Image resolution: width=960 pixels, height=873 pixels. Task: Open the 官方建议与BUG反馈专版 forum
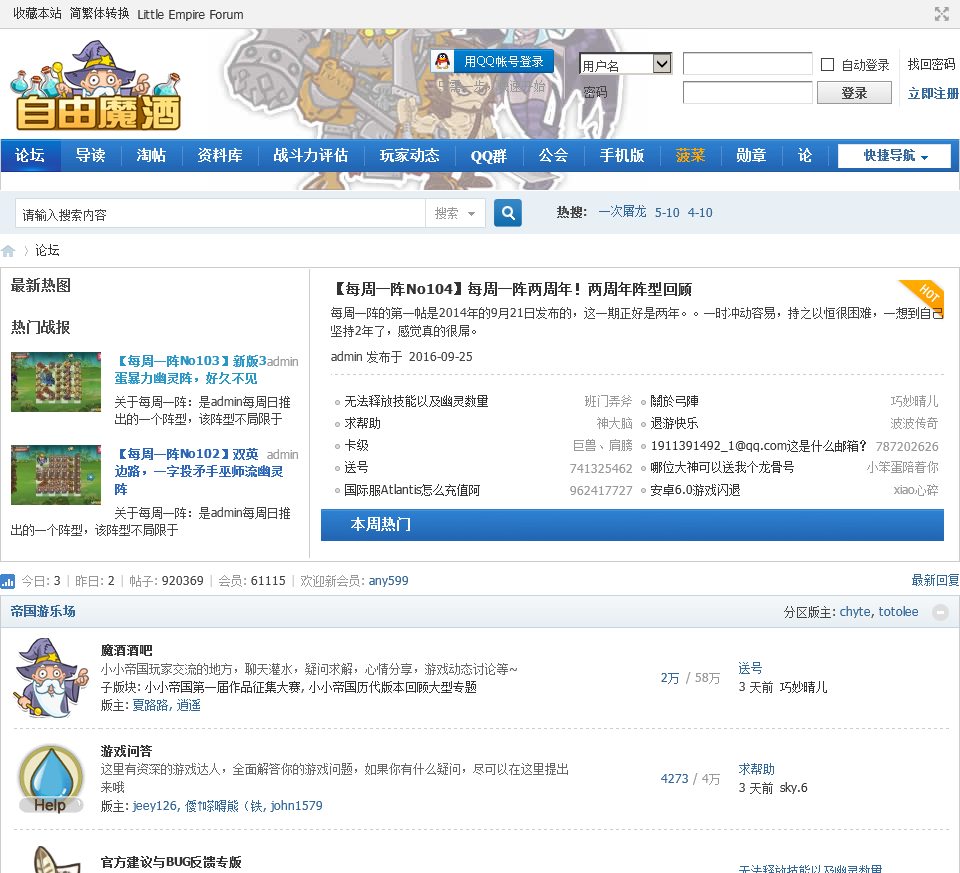(x=171, y=863)
